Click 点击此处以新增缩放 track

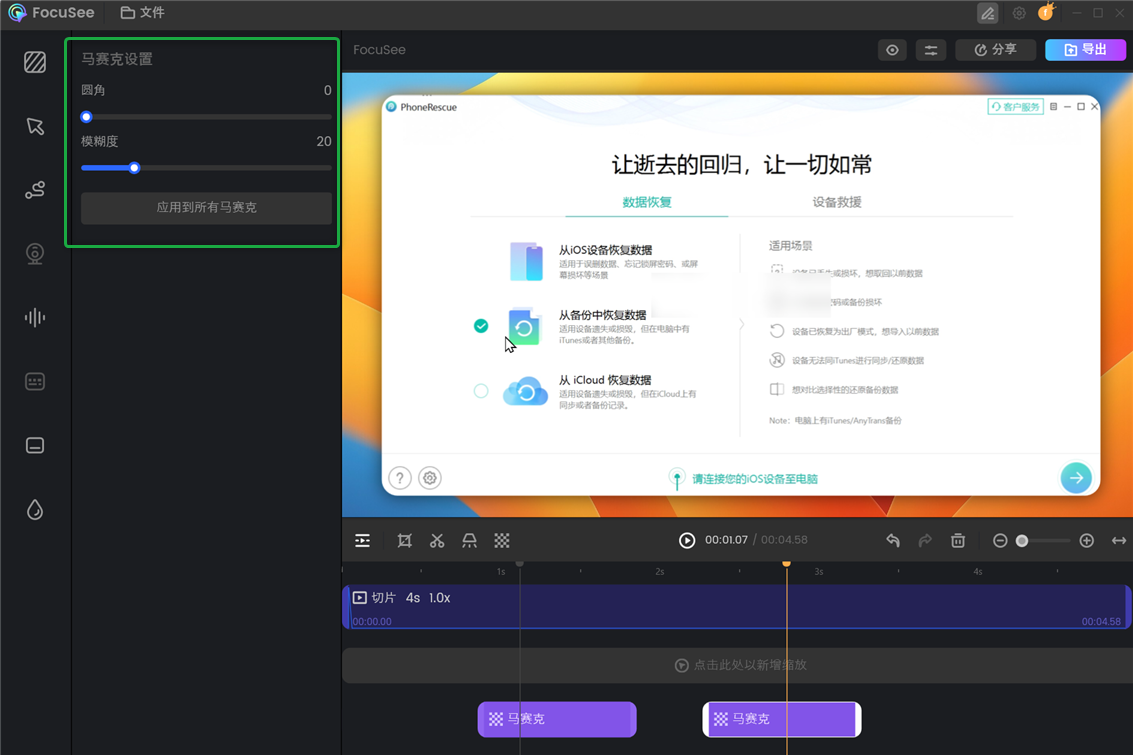[736, 665]
